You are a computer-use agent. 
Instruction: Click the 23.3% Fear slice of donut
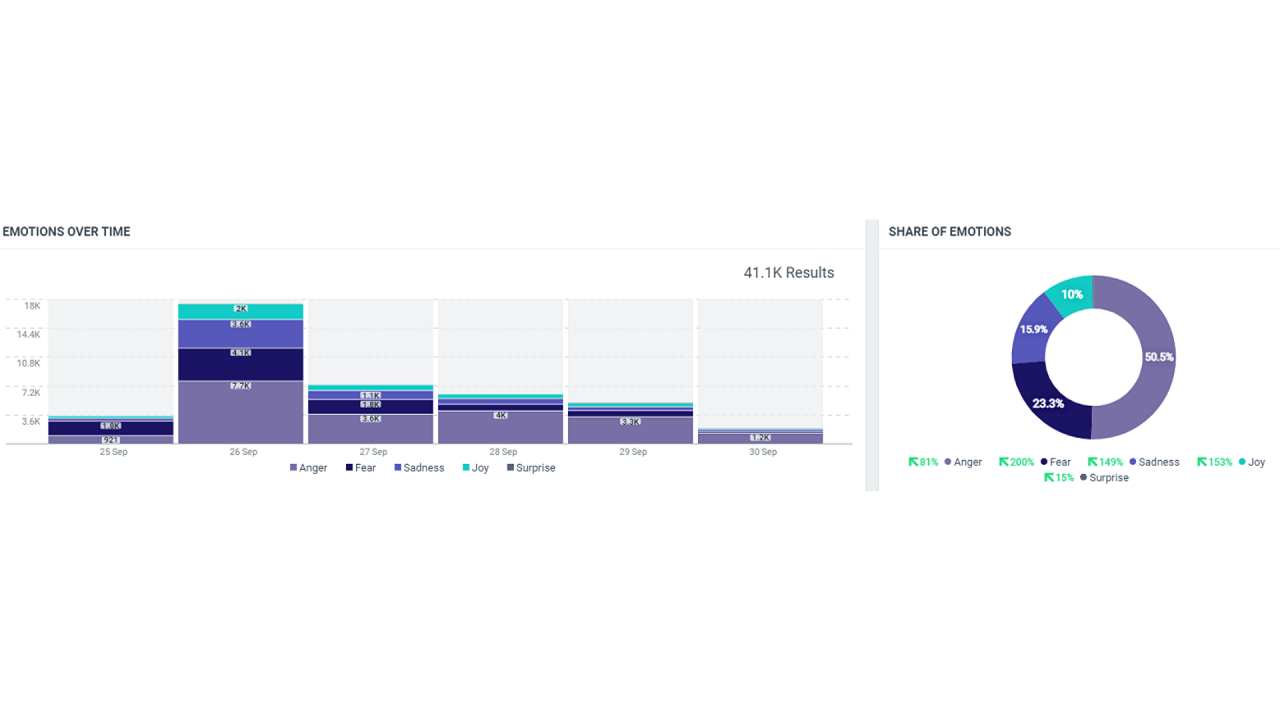click(x=1049, y=403)
